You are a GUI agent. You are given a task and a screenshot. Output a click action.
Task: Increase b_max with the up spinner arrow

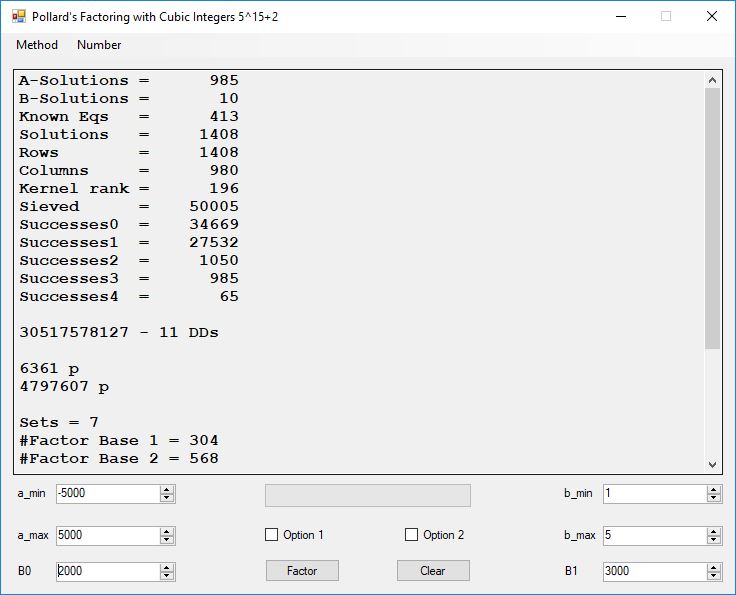click(714, 531)
